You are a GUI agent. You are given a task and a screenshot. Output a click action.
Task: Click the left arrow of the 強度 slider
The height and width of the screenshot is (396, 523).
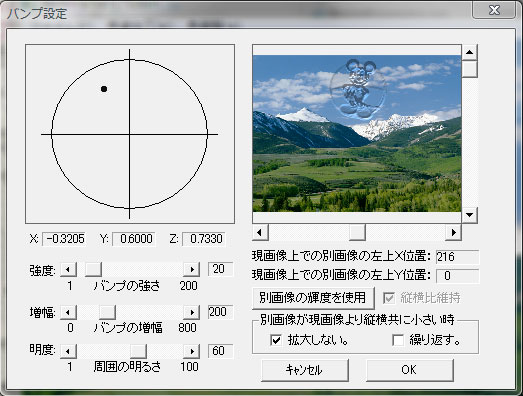click(68, 269)
